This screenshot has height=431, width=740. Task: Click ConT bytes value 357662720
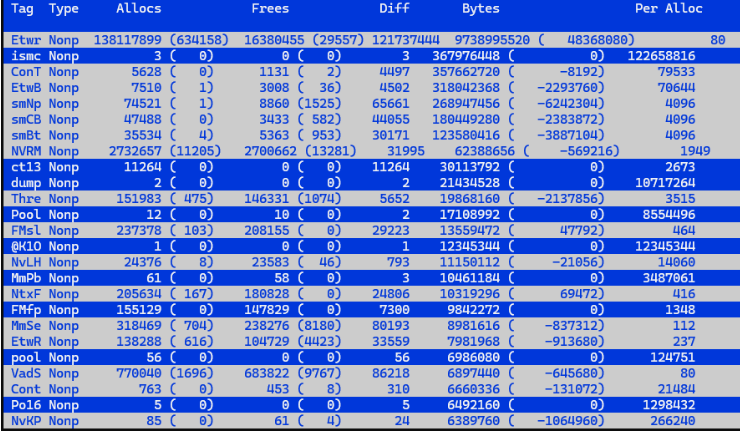click(x=466, y=72)
